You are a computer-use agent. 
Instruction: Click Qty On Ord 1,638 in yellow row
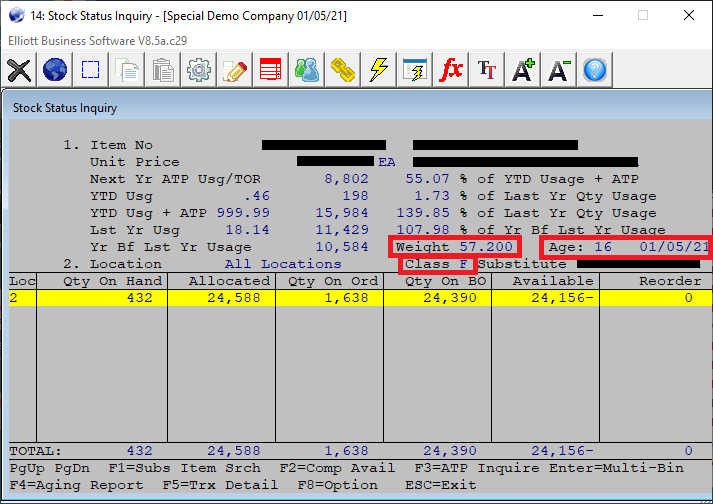[346, 298]
